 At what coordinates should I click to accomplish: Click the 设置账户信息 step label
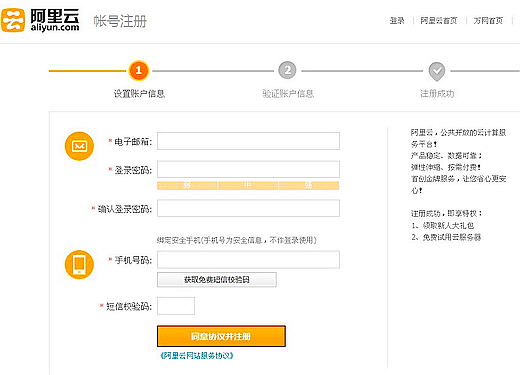[139, 94]
